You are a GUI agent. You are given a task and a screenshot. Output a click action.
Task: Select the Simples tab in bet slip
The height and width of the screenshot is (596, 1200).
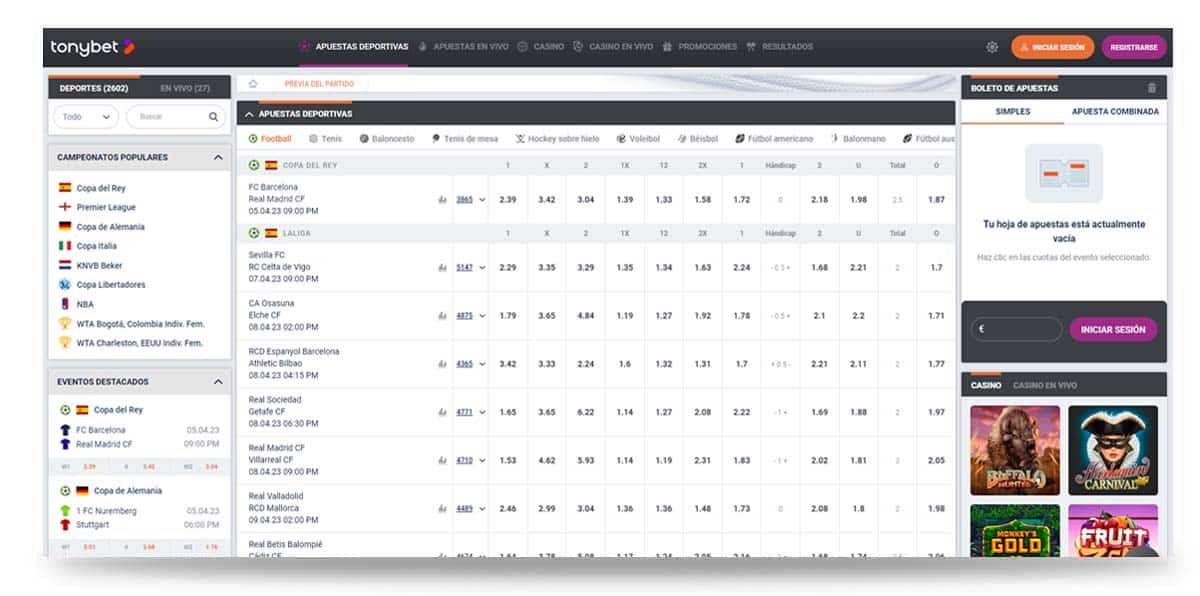[x=1013, y=112]
